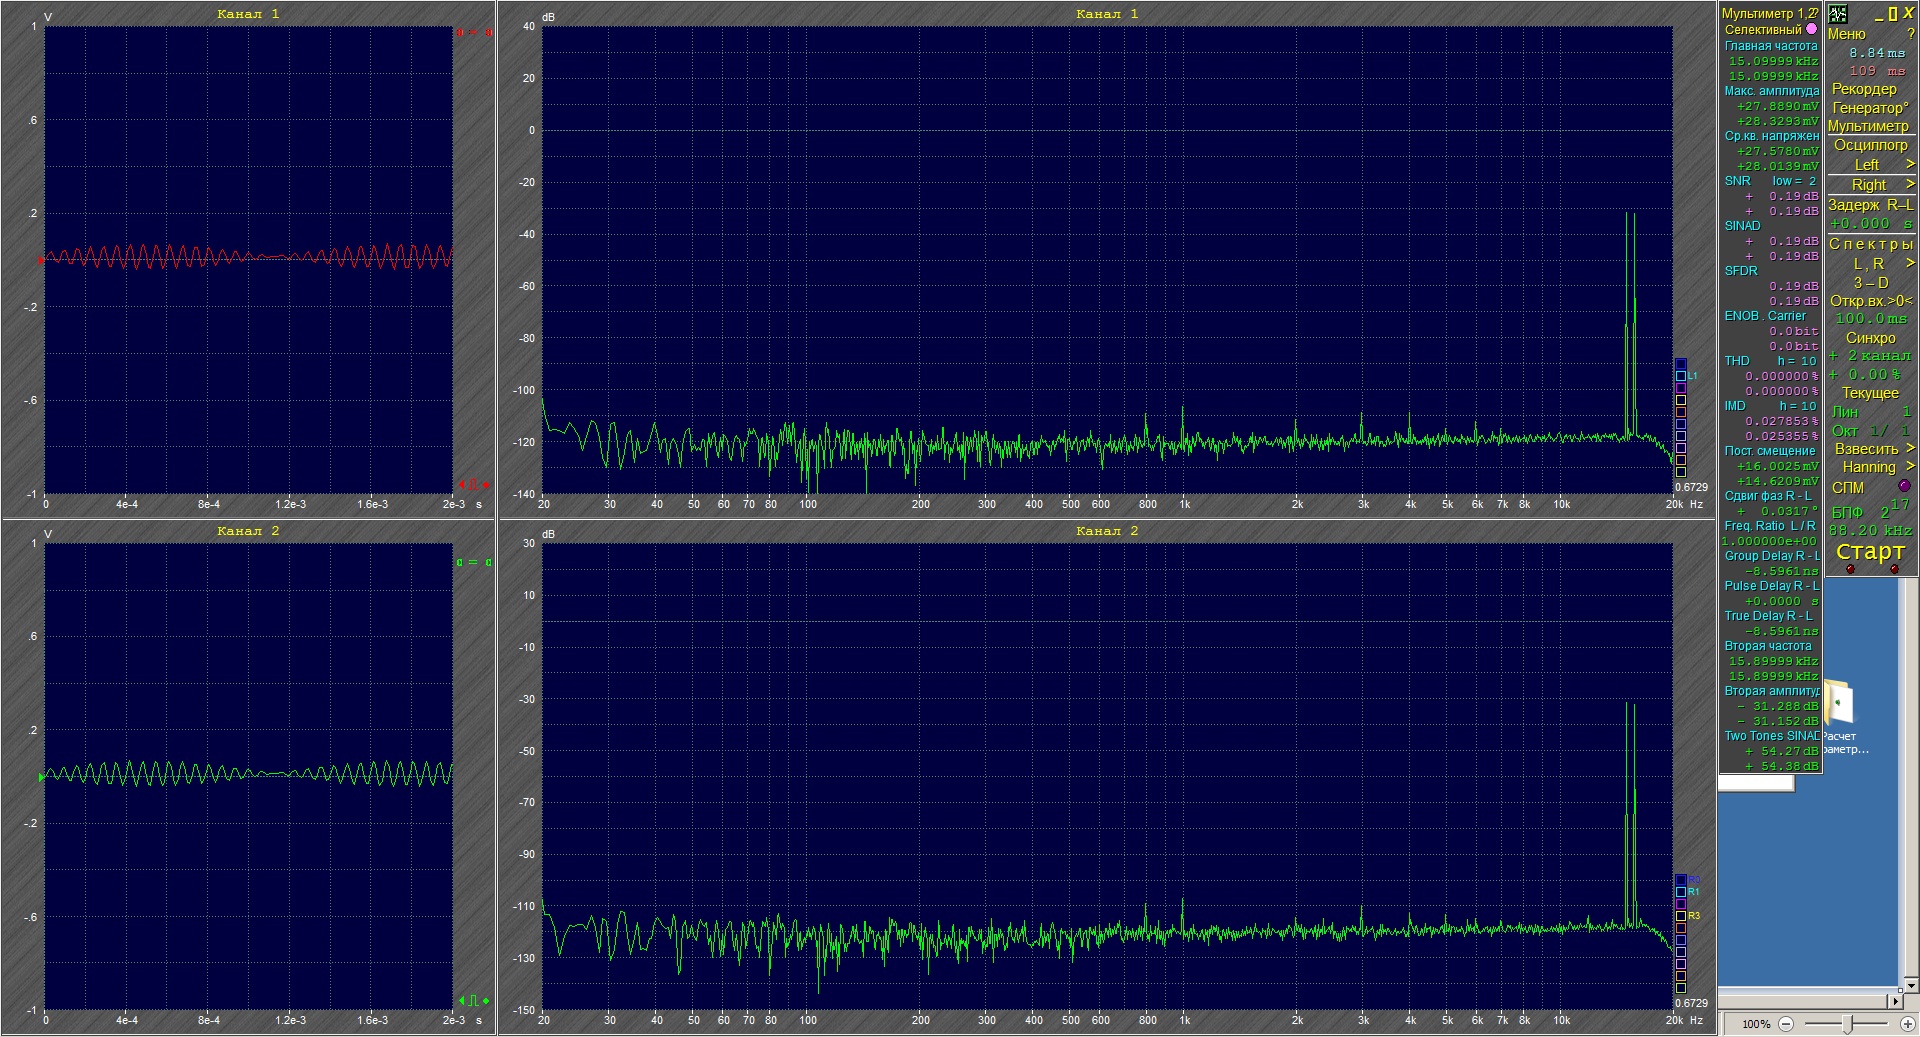Viewport: 1920px width, 1037px height.
Task: Toggle the СПМ purple indicator
Action: click(x=1904, y=486)
